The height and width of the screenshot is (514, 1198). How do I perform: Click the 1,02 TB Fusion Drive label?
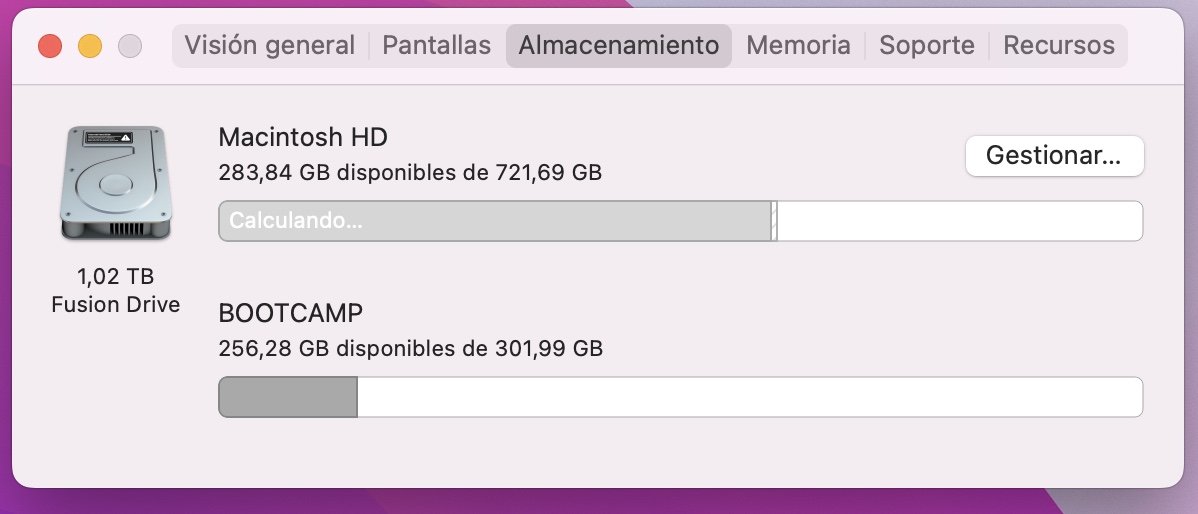coord(115,290)
